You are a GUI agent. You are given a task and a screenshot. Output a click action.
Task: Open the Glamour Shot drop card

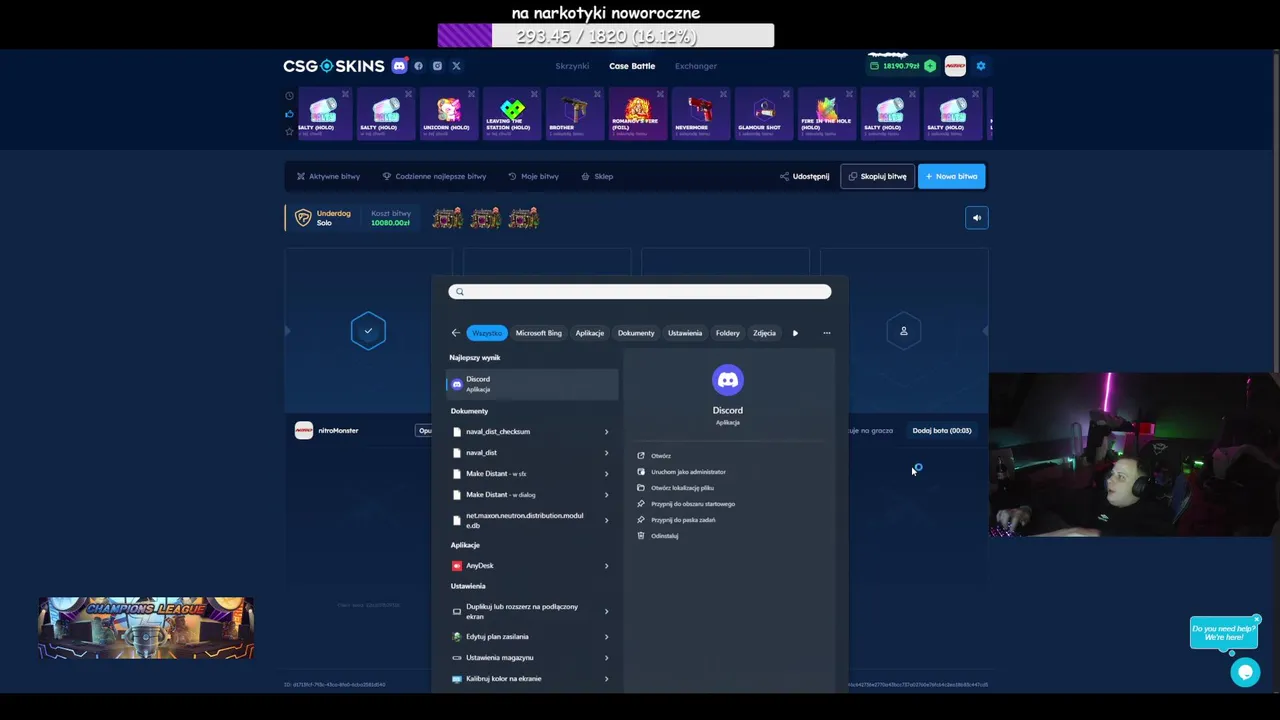coord(762,114)
